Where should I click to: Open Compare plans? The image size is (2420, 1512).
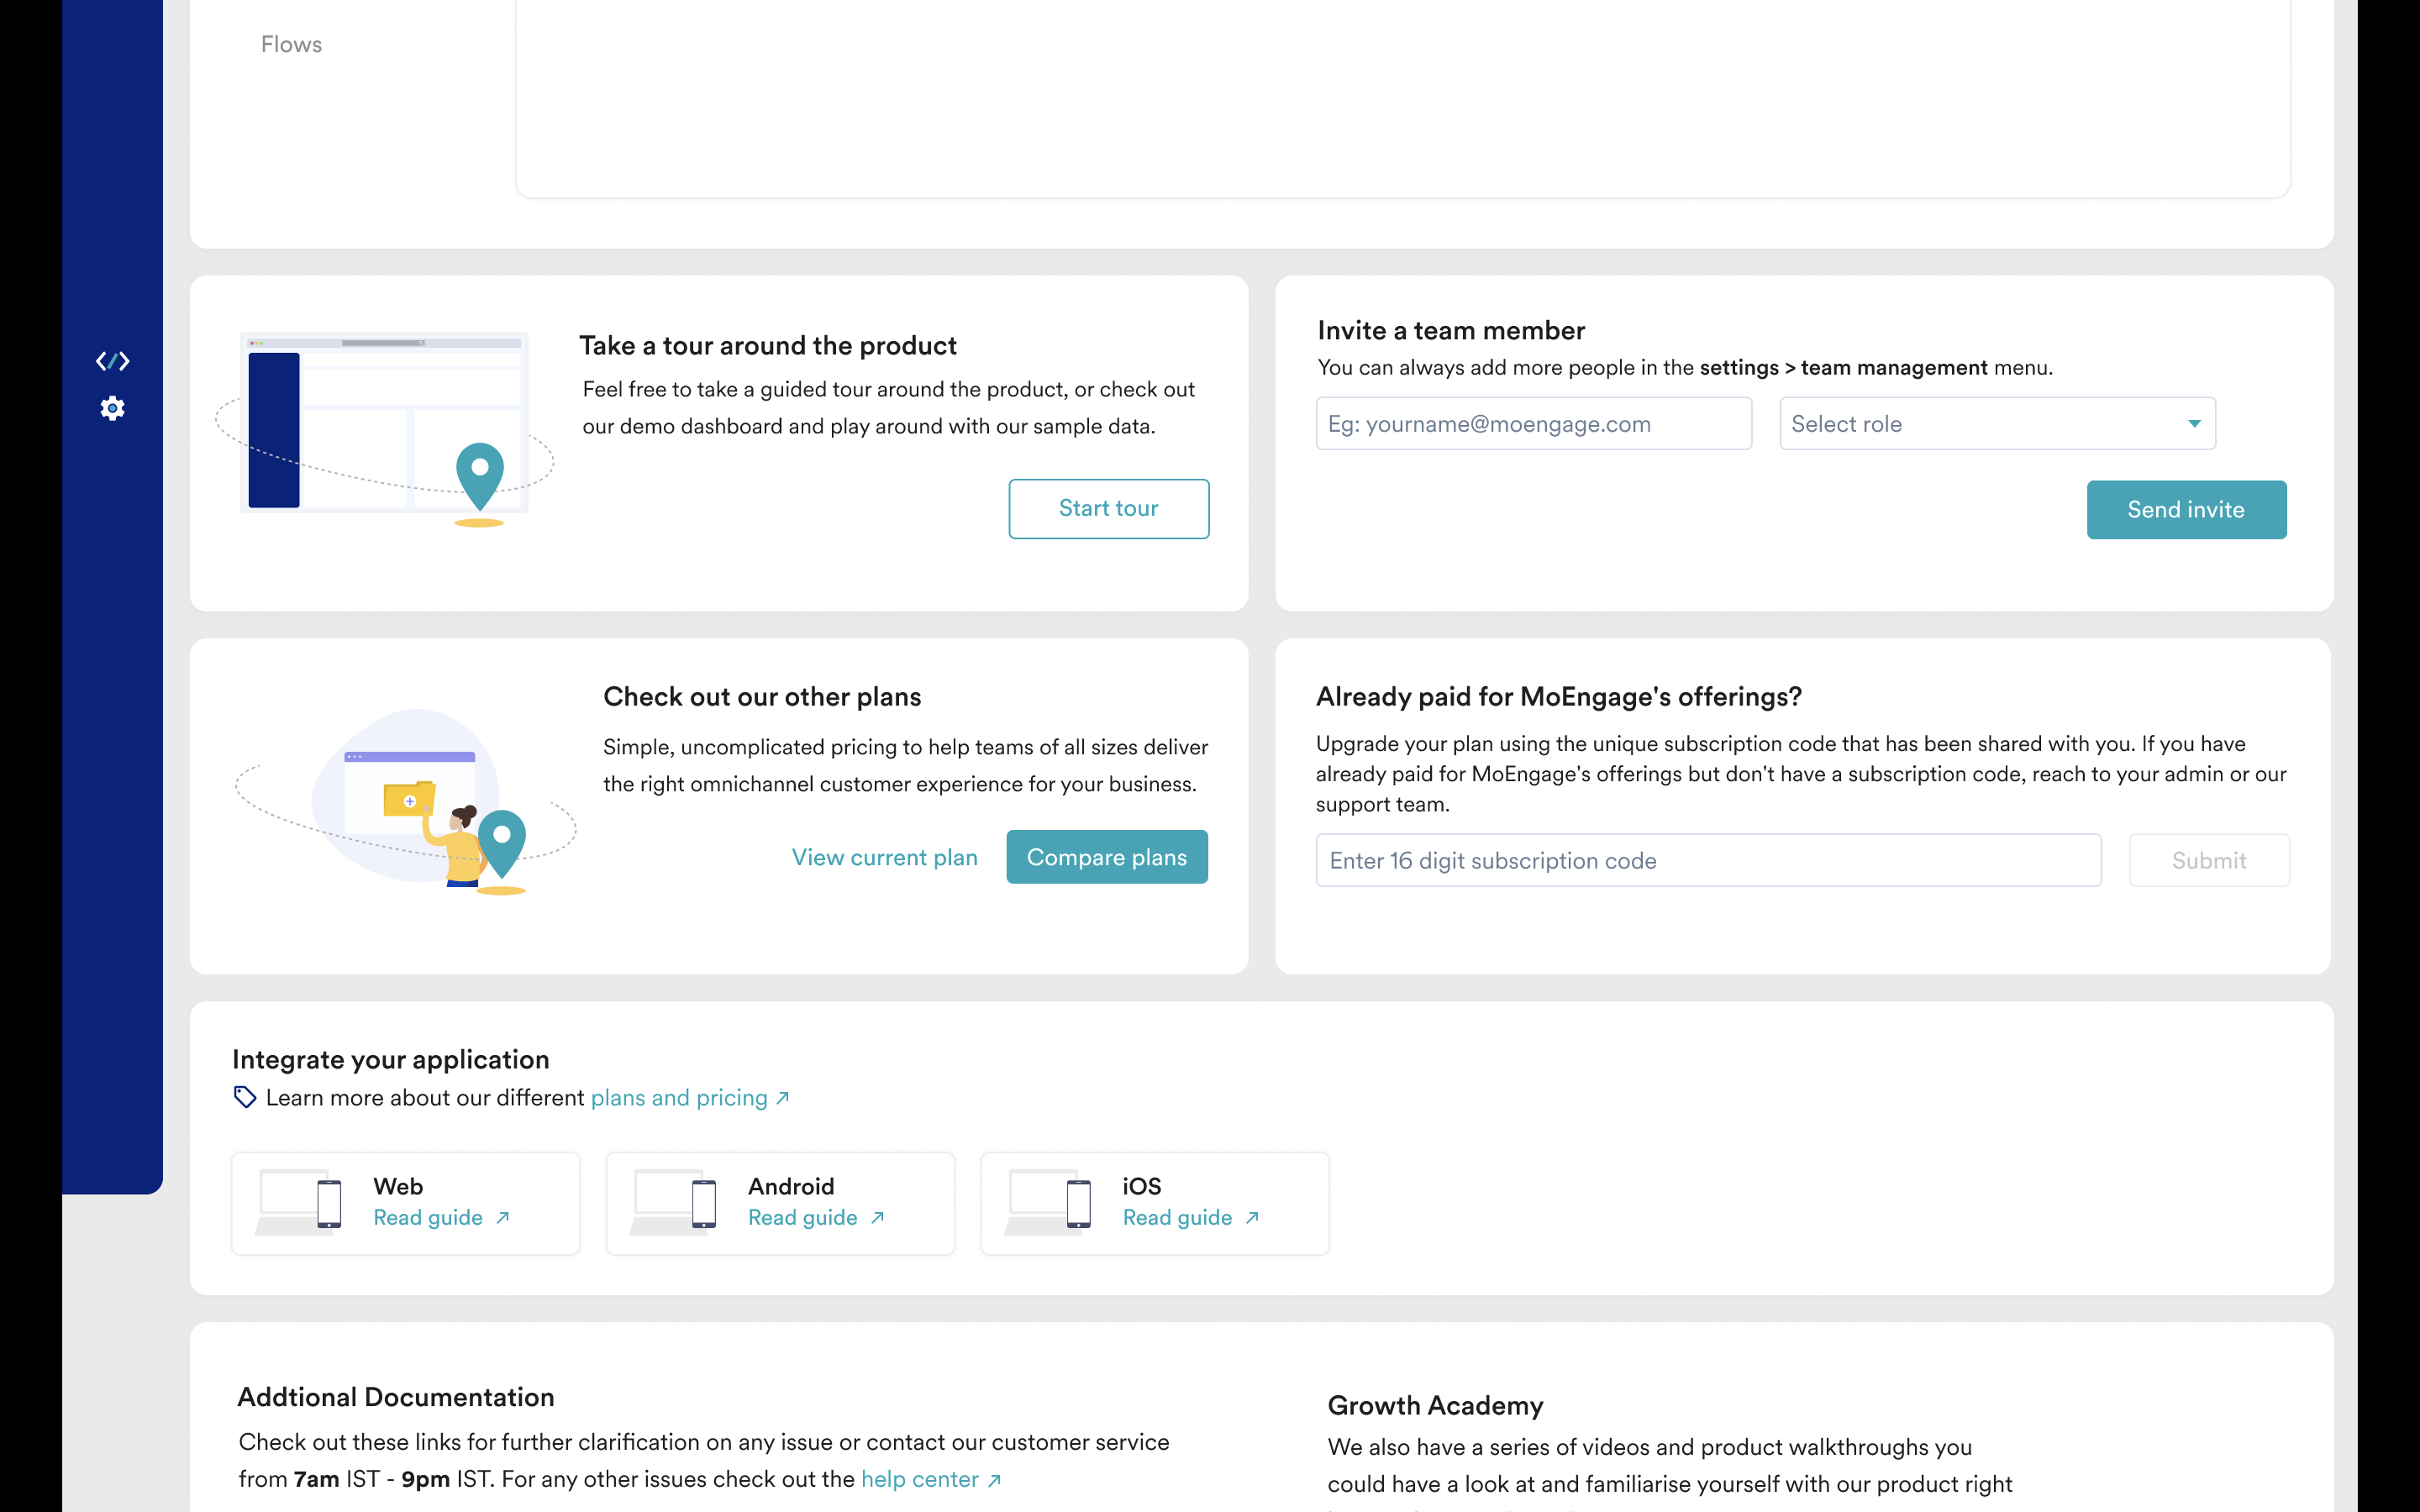click(1106, 857)
